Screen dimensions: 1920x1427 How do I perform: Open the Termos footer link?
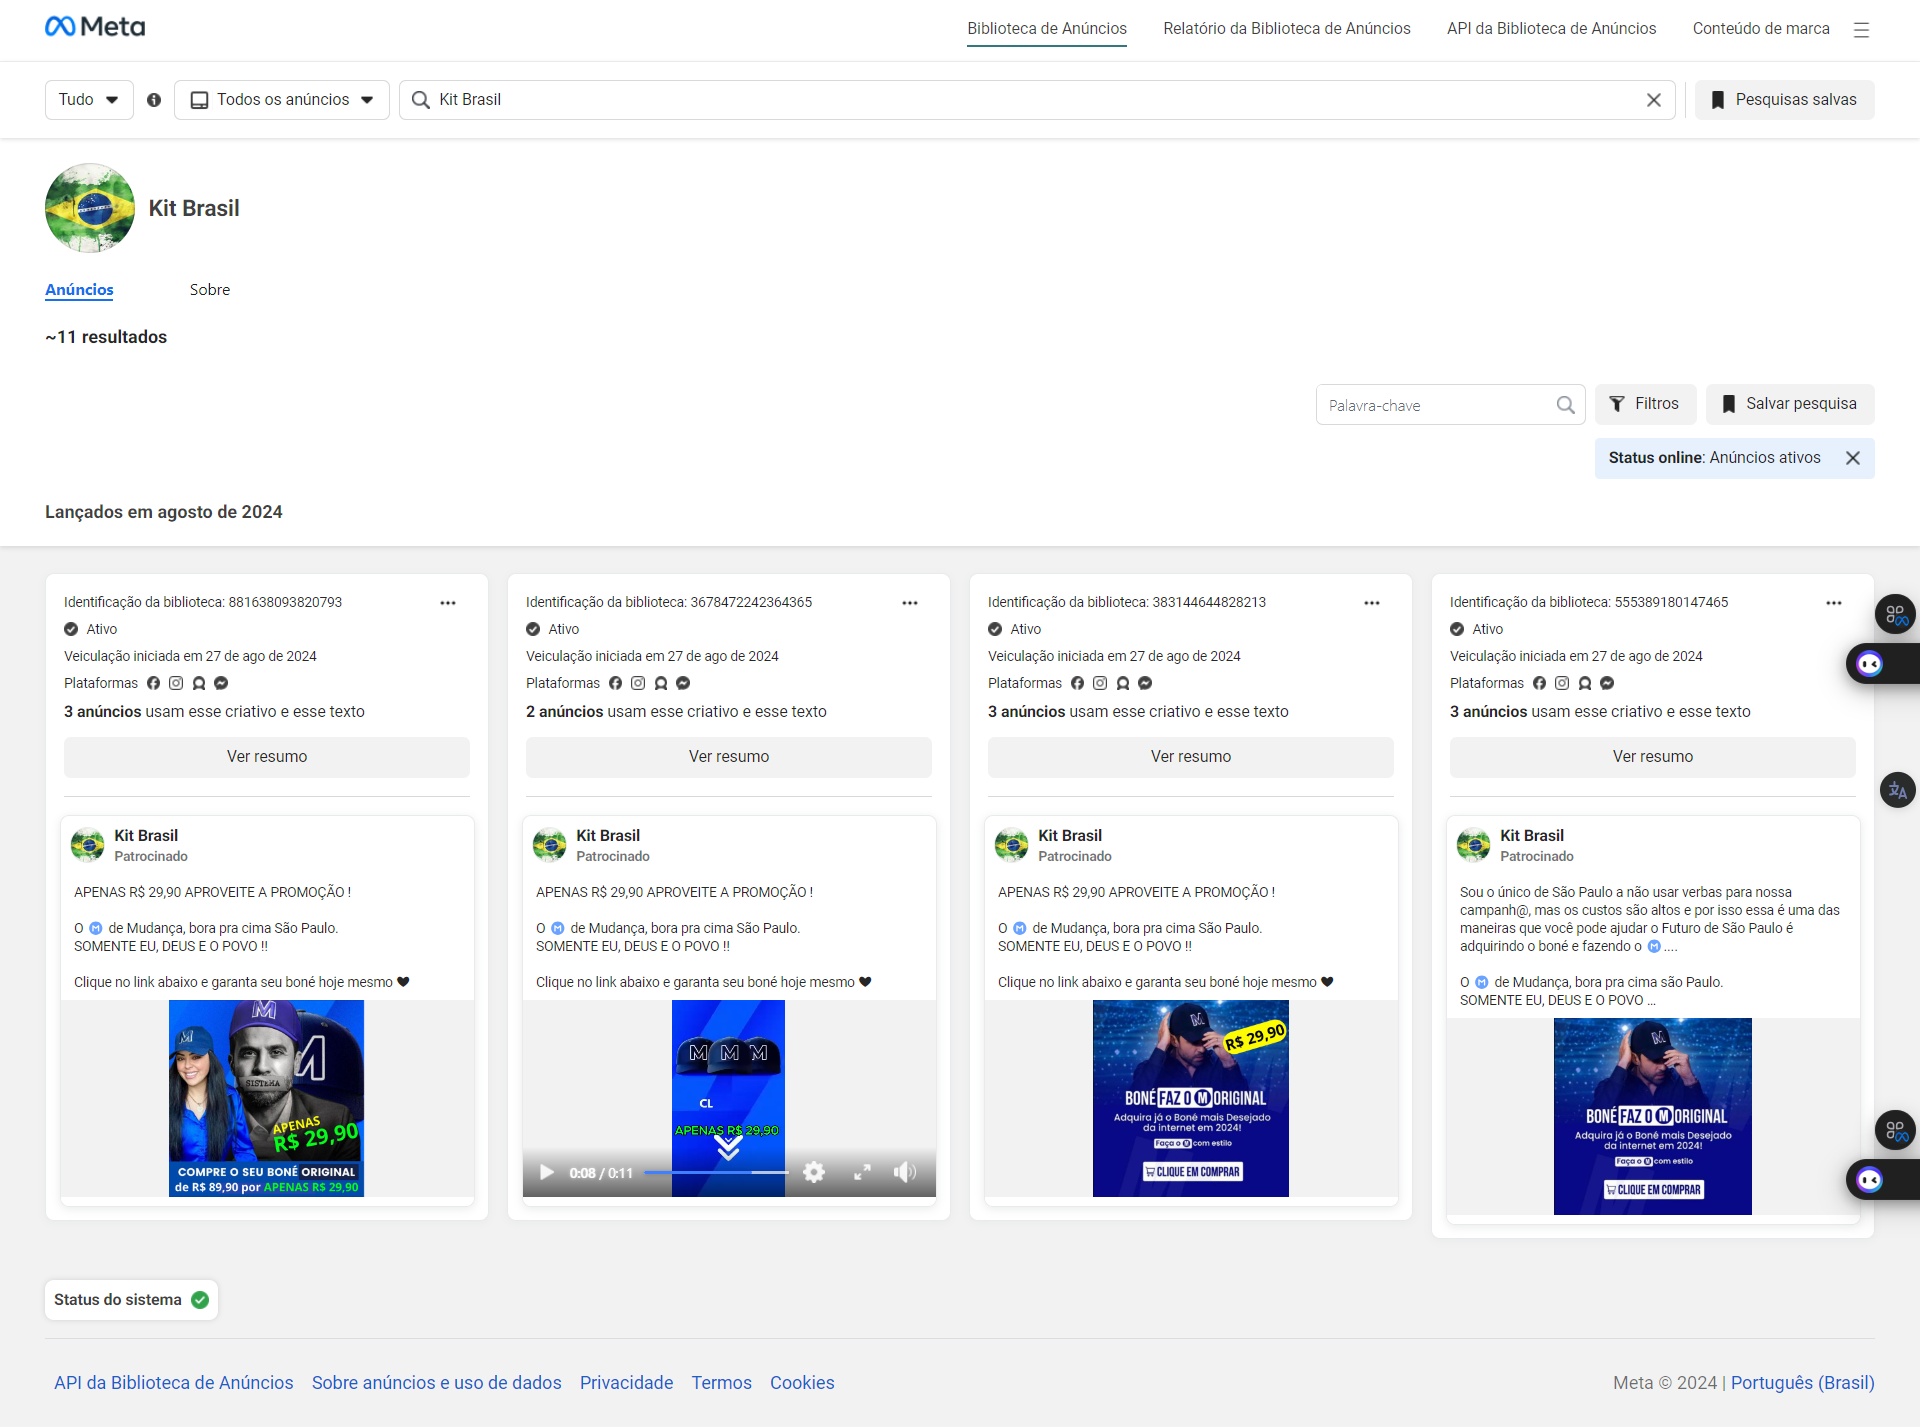(x=722, y=1383)
